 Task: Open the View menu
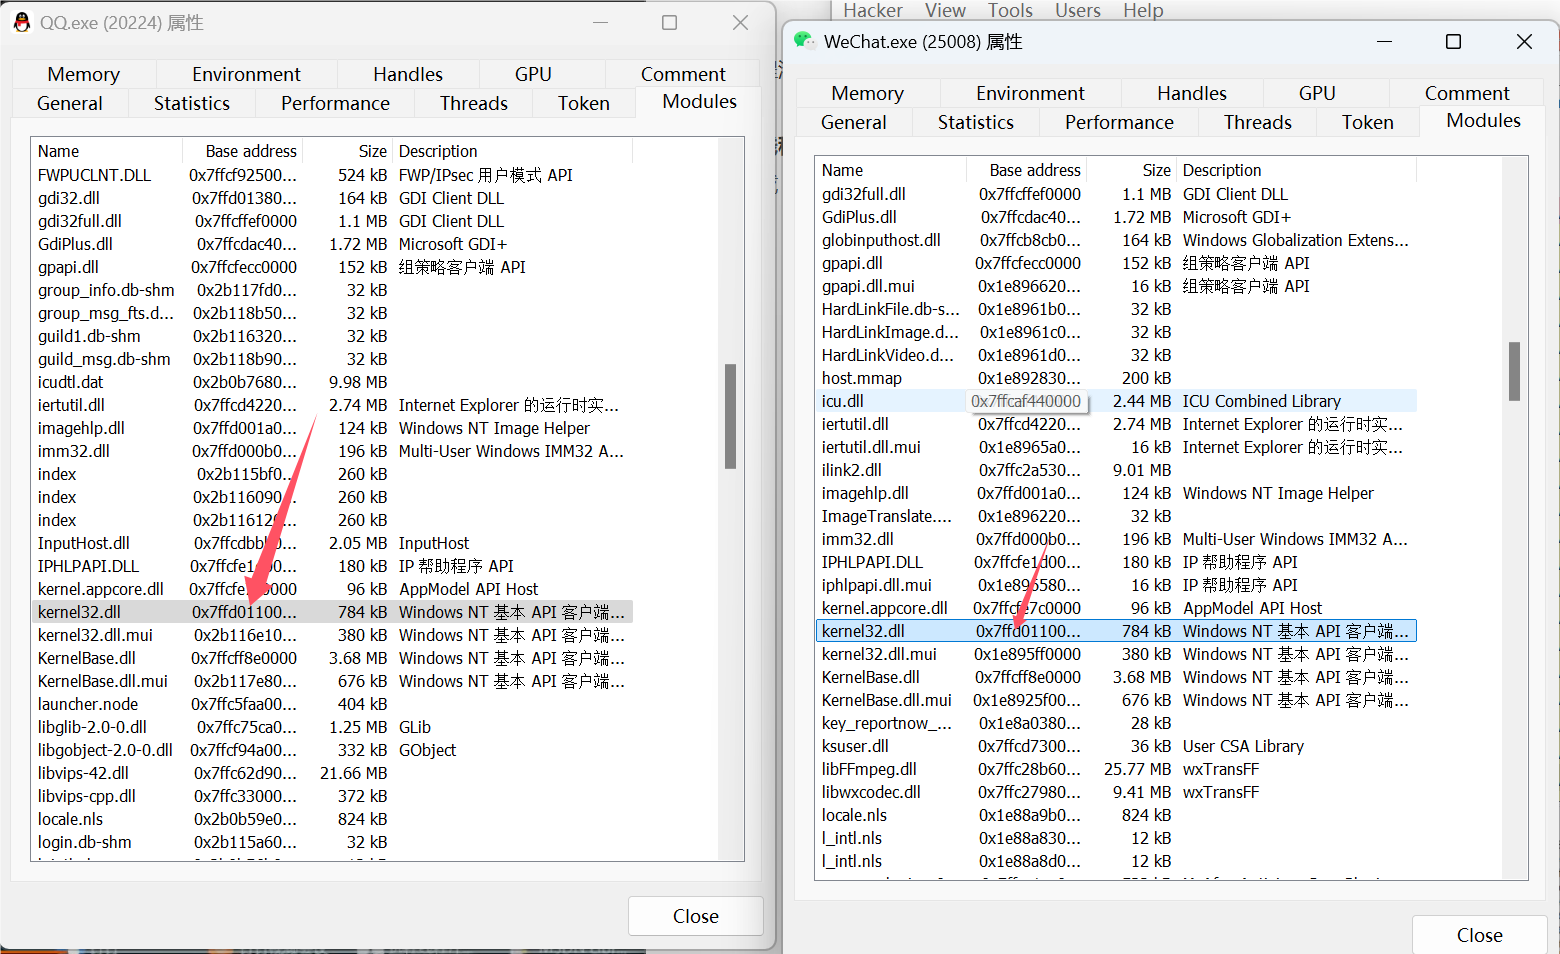(945, 10)
